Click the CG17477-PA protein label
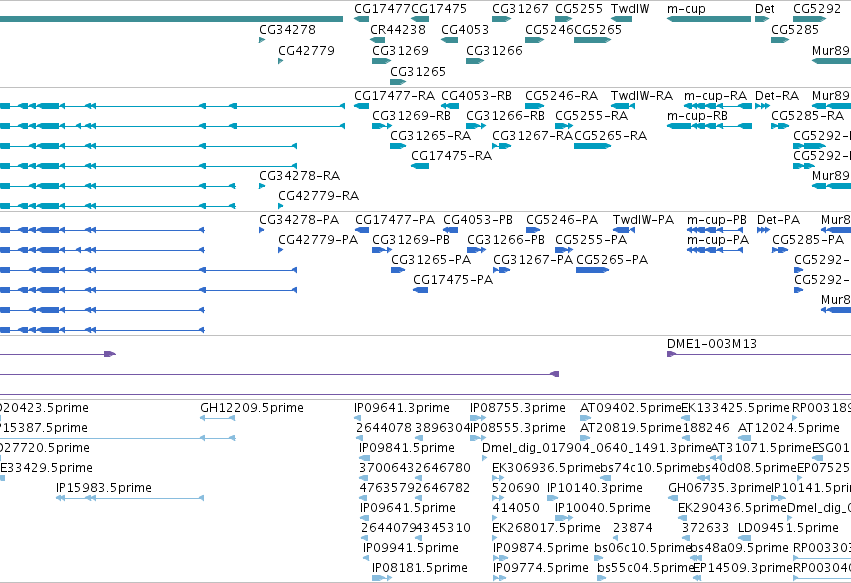The image size is (851, 583). coord(395,220)
